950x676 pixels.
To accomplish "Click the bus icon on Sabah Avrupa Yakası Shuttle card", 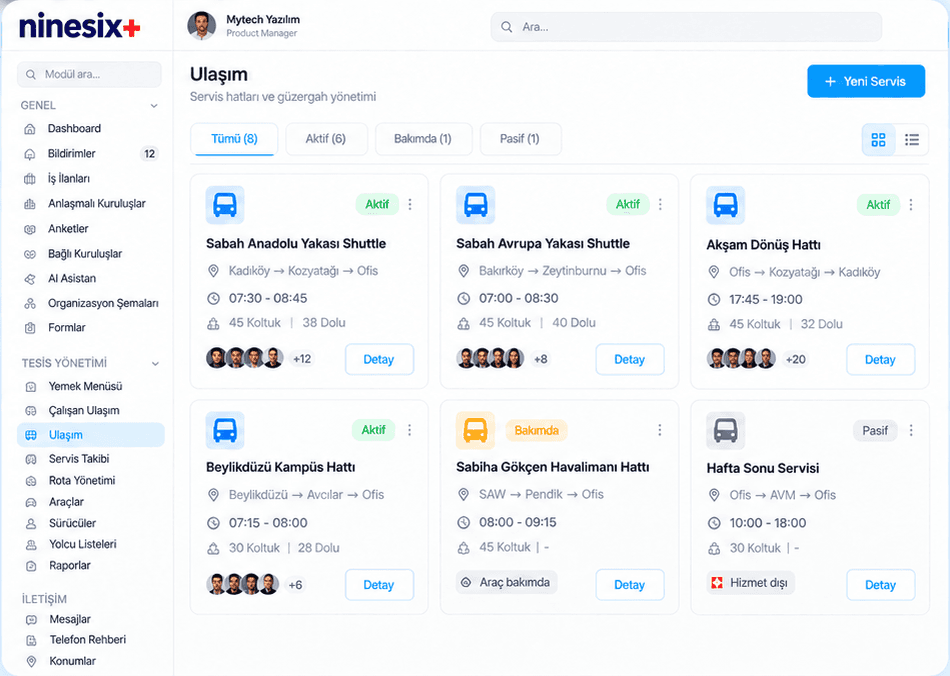I will [x=476, y=205].
